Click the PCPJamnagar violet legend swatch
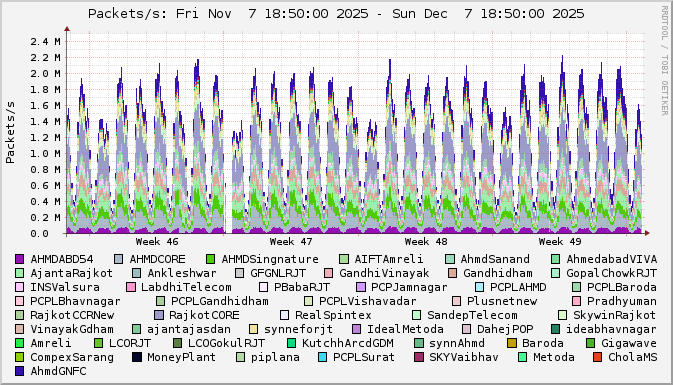Viewport: 673px width, 385px height. click(x=361, y=287)
